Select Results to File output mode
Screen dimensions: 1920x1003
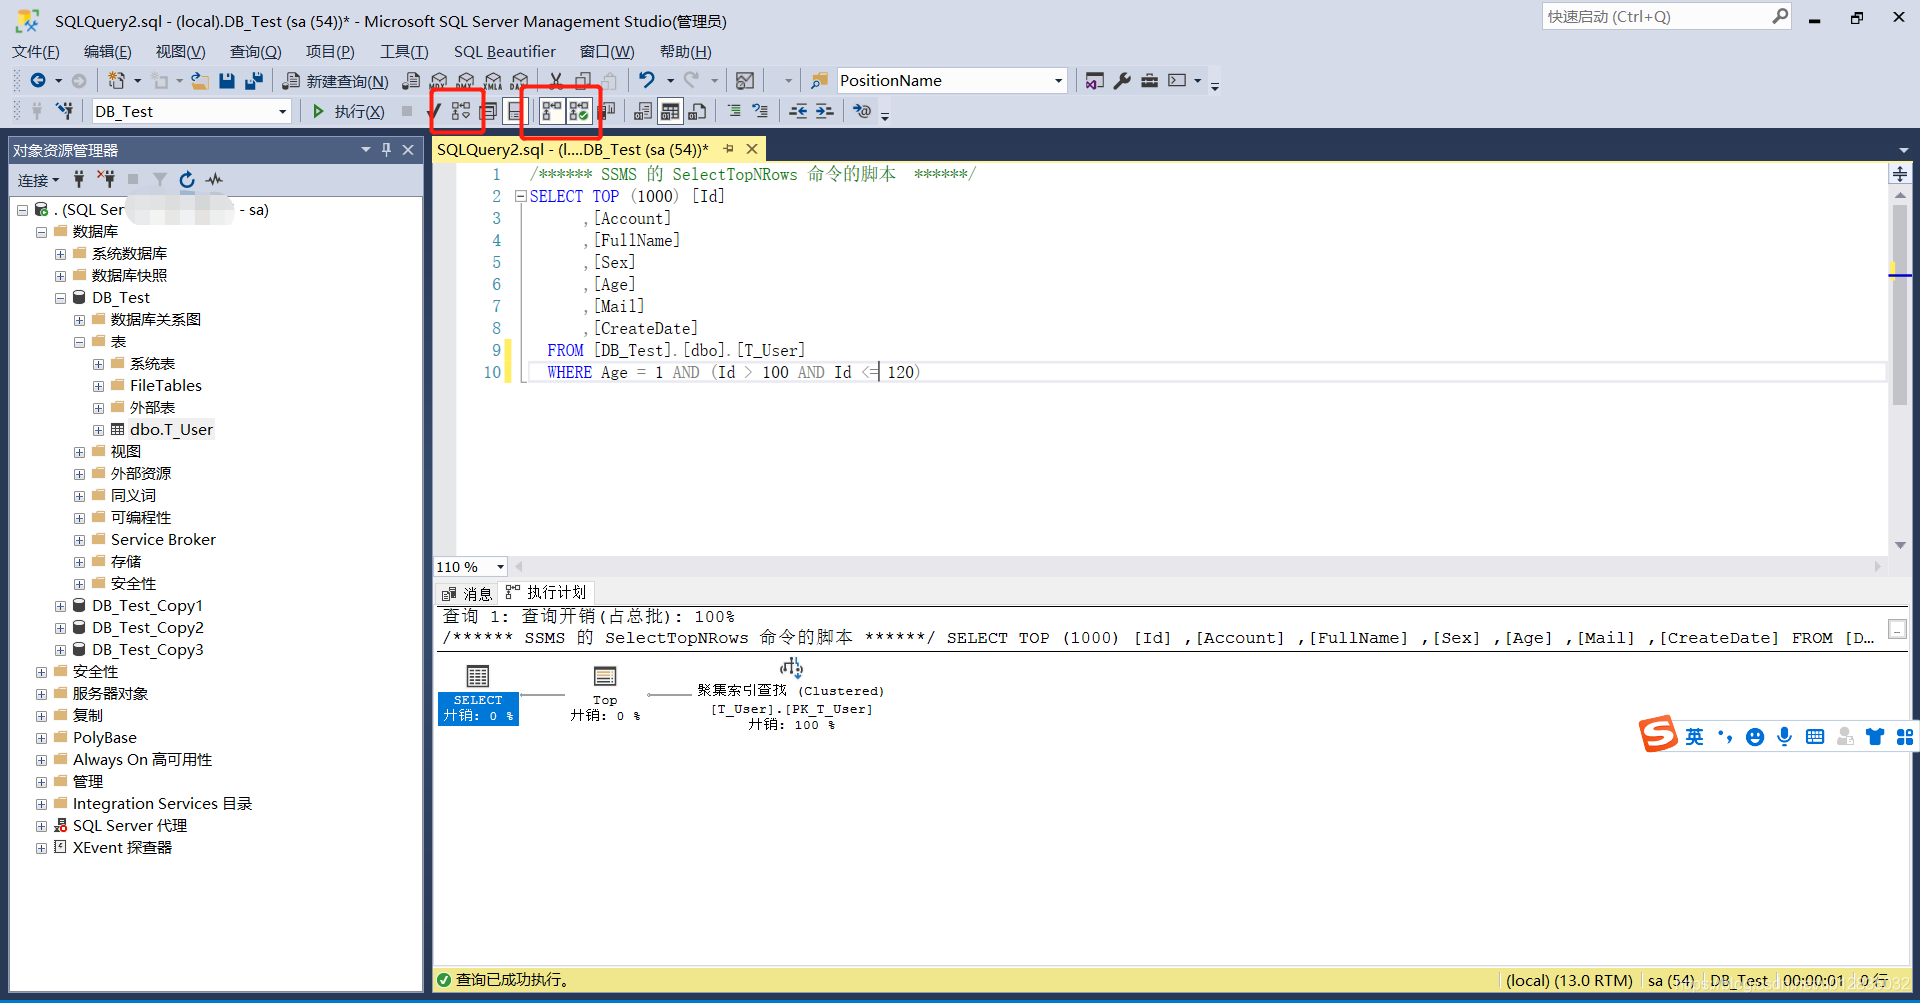pos(697,111)
